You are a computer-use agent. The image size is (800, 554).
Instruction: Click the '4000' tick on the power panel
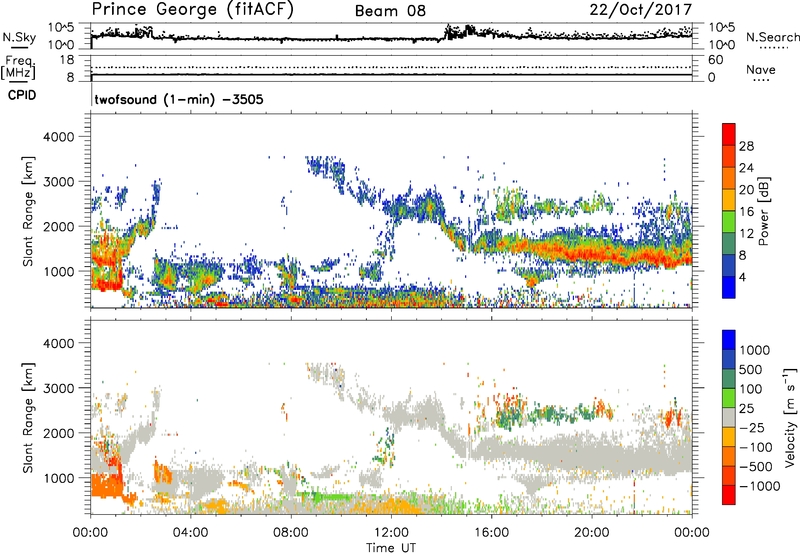coord(58,137)
